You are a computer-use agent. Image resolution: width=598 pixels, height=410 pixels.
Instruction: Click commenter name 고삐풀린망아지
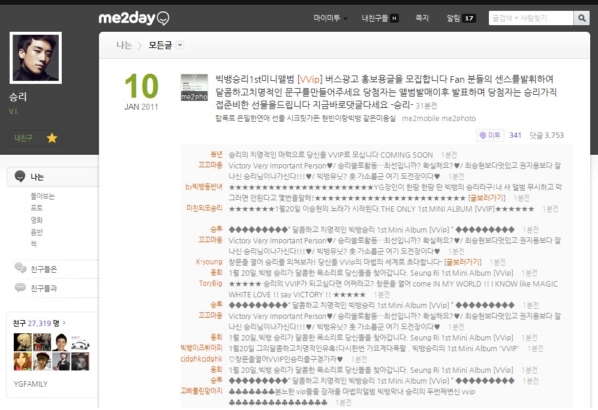(x=201, y=391)
